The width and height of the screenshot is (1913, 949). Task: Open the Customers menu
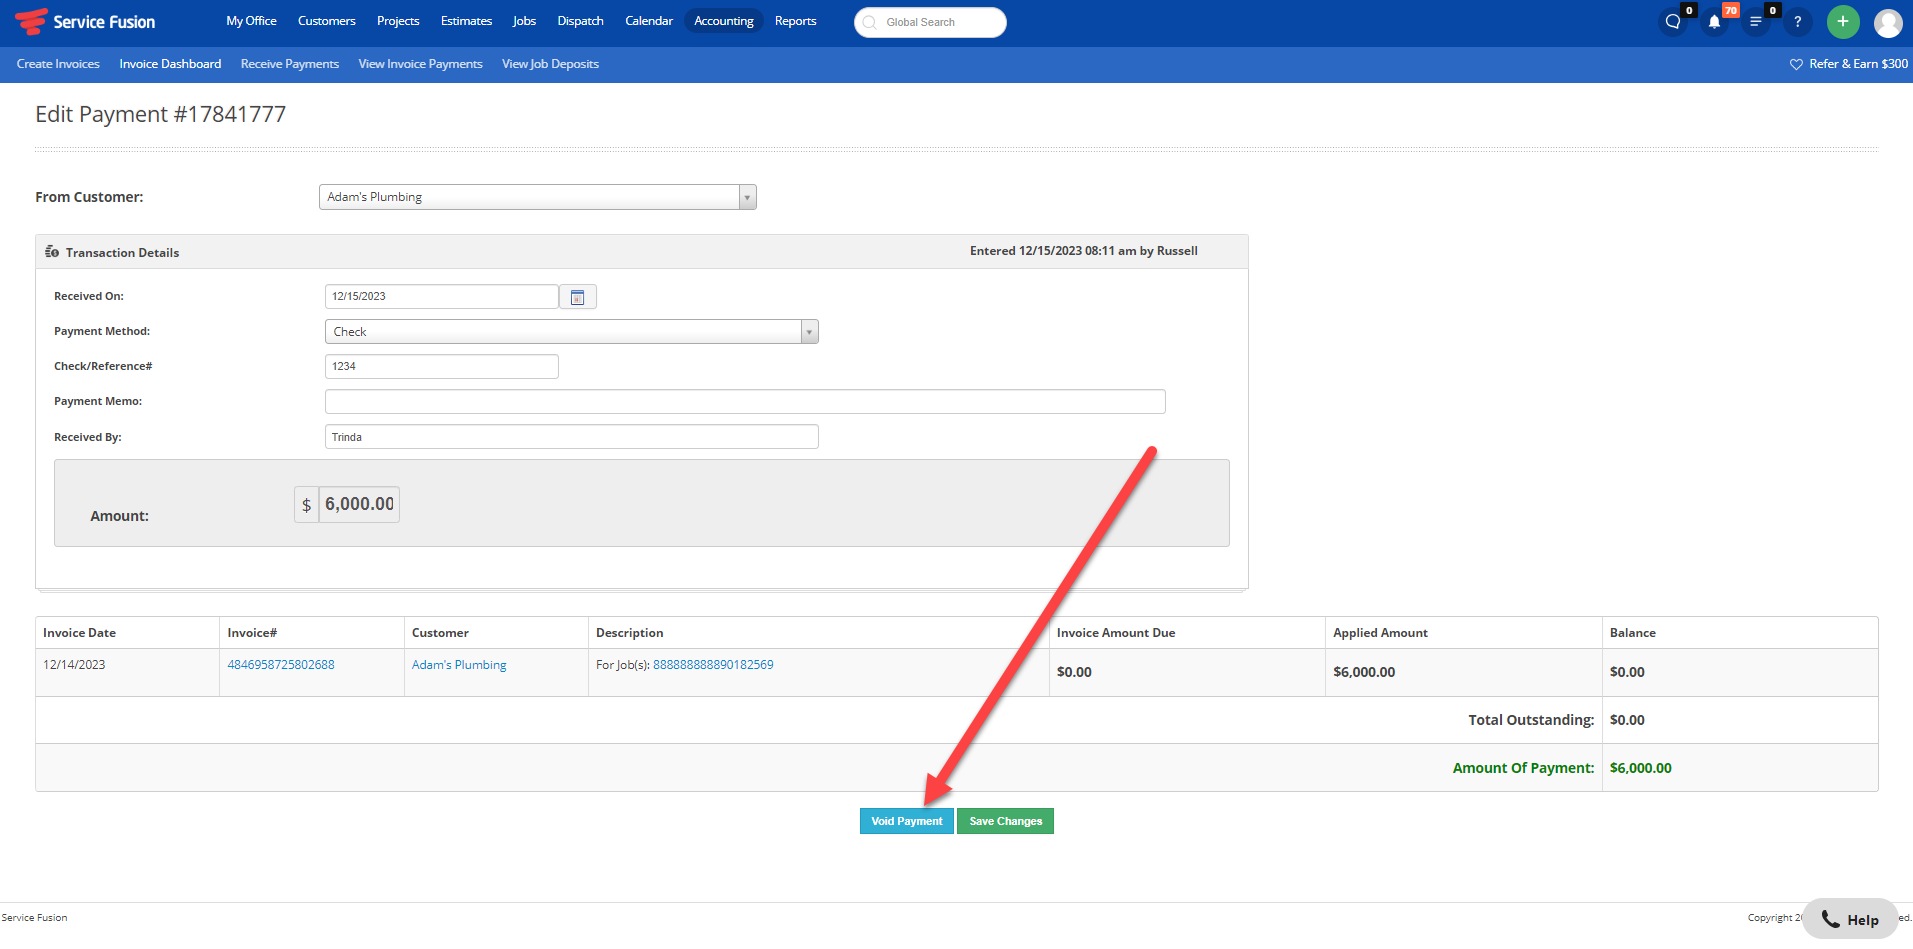(x=326, y=21)
